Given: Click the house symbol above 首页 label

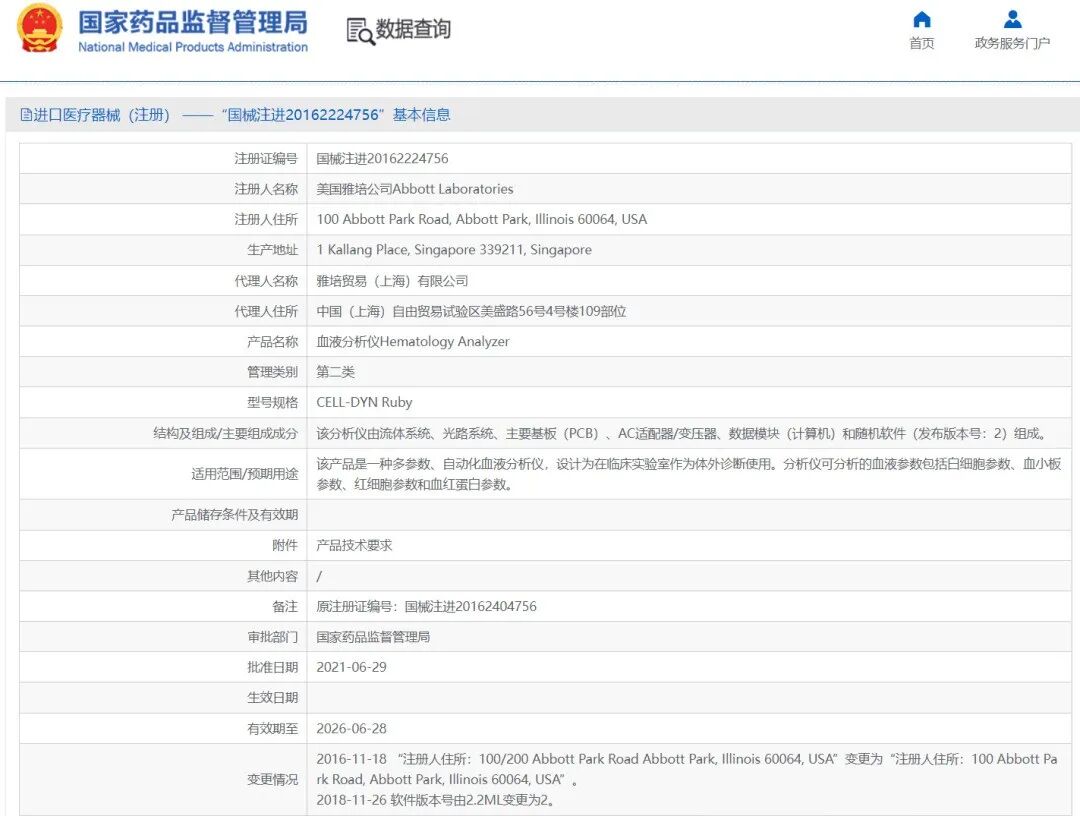Looking at the screenshot, I should point(921,19).
